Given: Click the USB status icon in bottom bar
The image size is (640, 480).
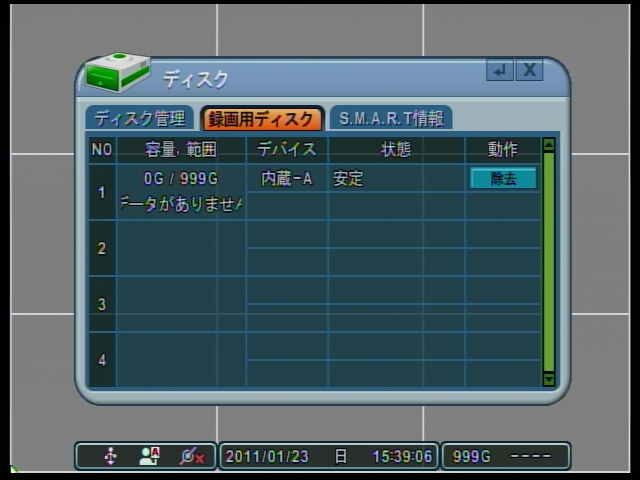Looking at the screenshot, I should [111, 456].
